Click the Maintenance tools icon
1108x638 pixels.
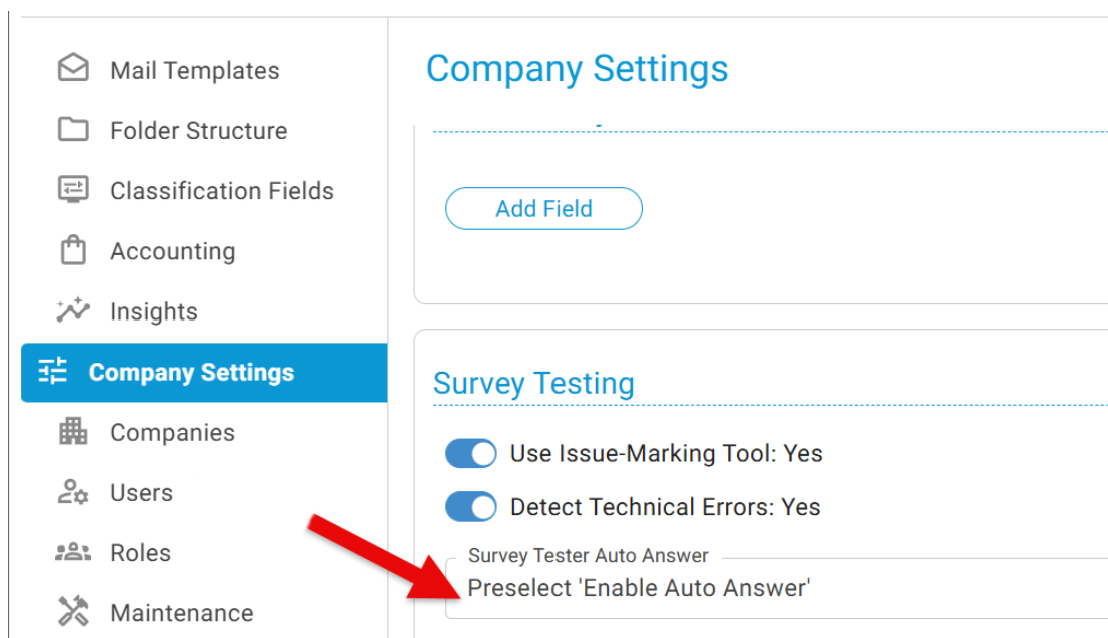click(x=73, y=612)
